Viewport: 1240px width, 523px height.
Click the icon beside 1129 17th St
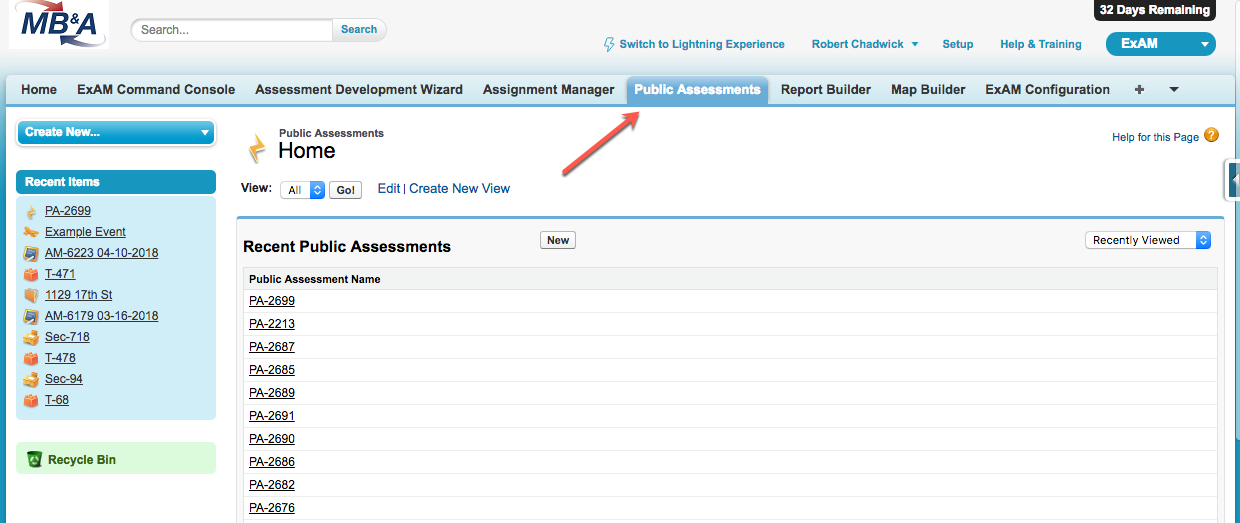click(31, 295)
